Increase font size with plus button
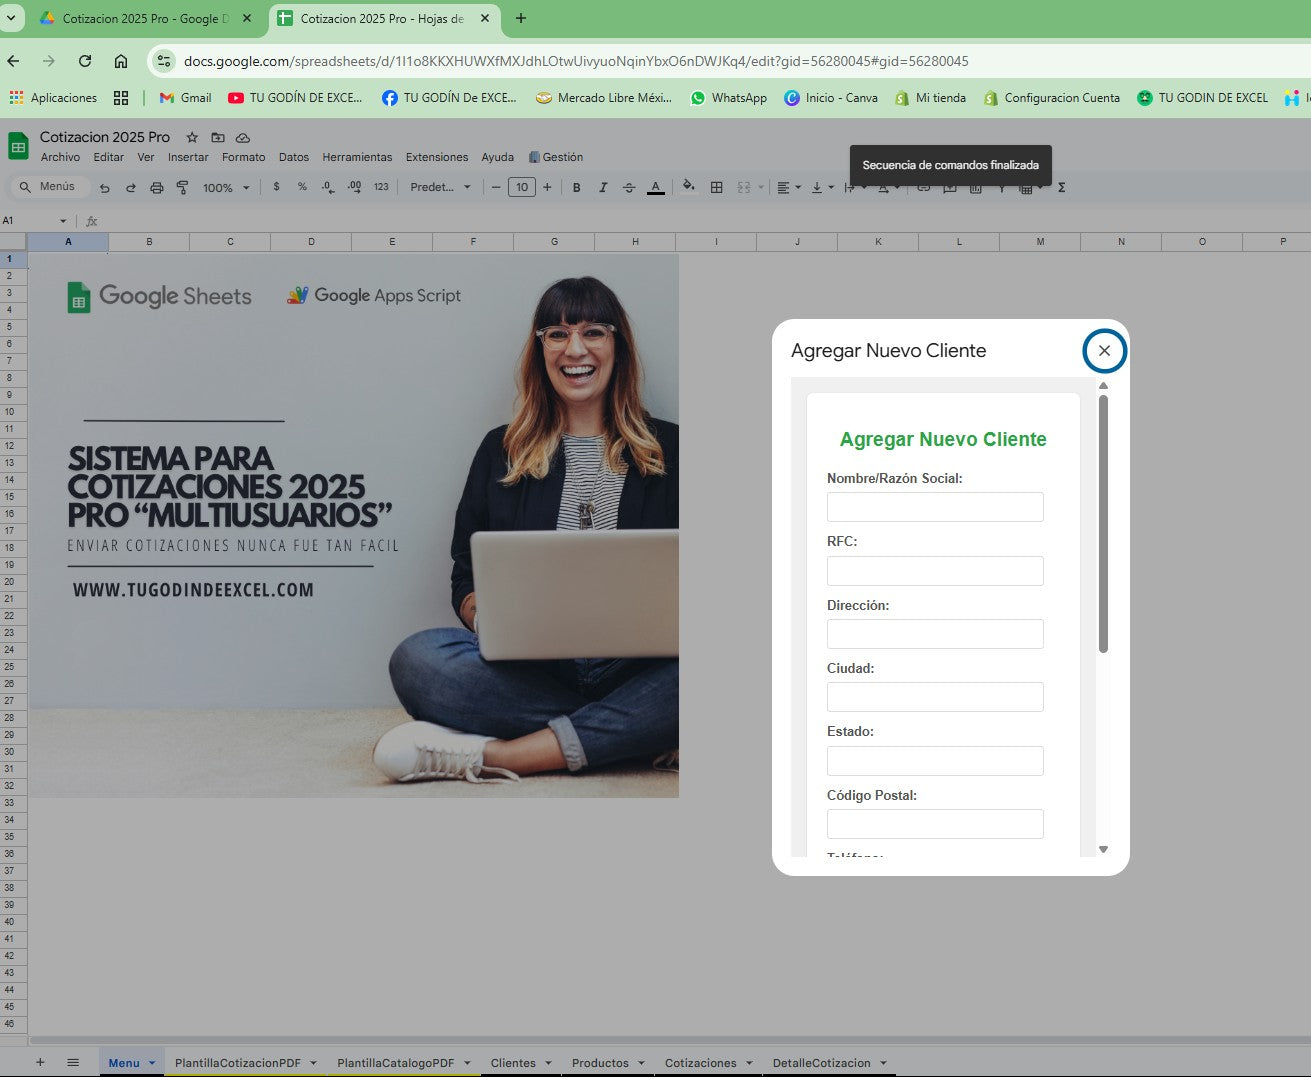The height and width of the screenshot is (1077, 1311). (547, 187)
